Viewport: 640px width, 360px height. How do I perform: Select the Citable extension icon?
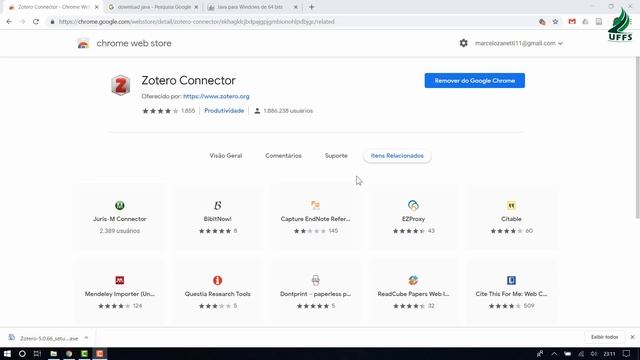511,205
